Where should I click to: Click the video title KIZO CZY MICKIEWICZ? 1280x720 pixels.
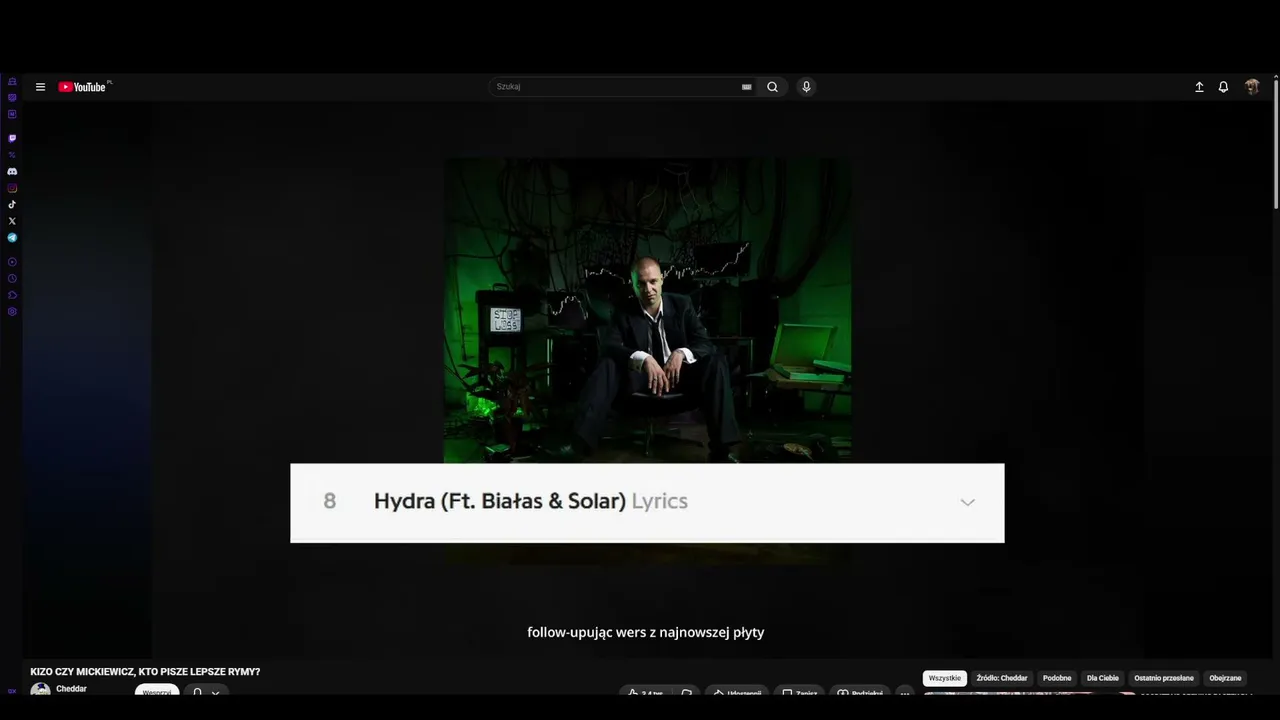tap(145, 672)
